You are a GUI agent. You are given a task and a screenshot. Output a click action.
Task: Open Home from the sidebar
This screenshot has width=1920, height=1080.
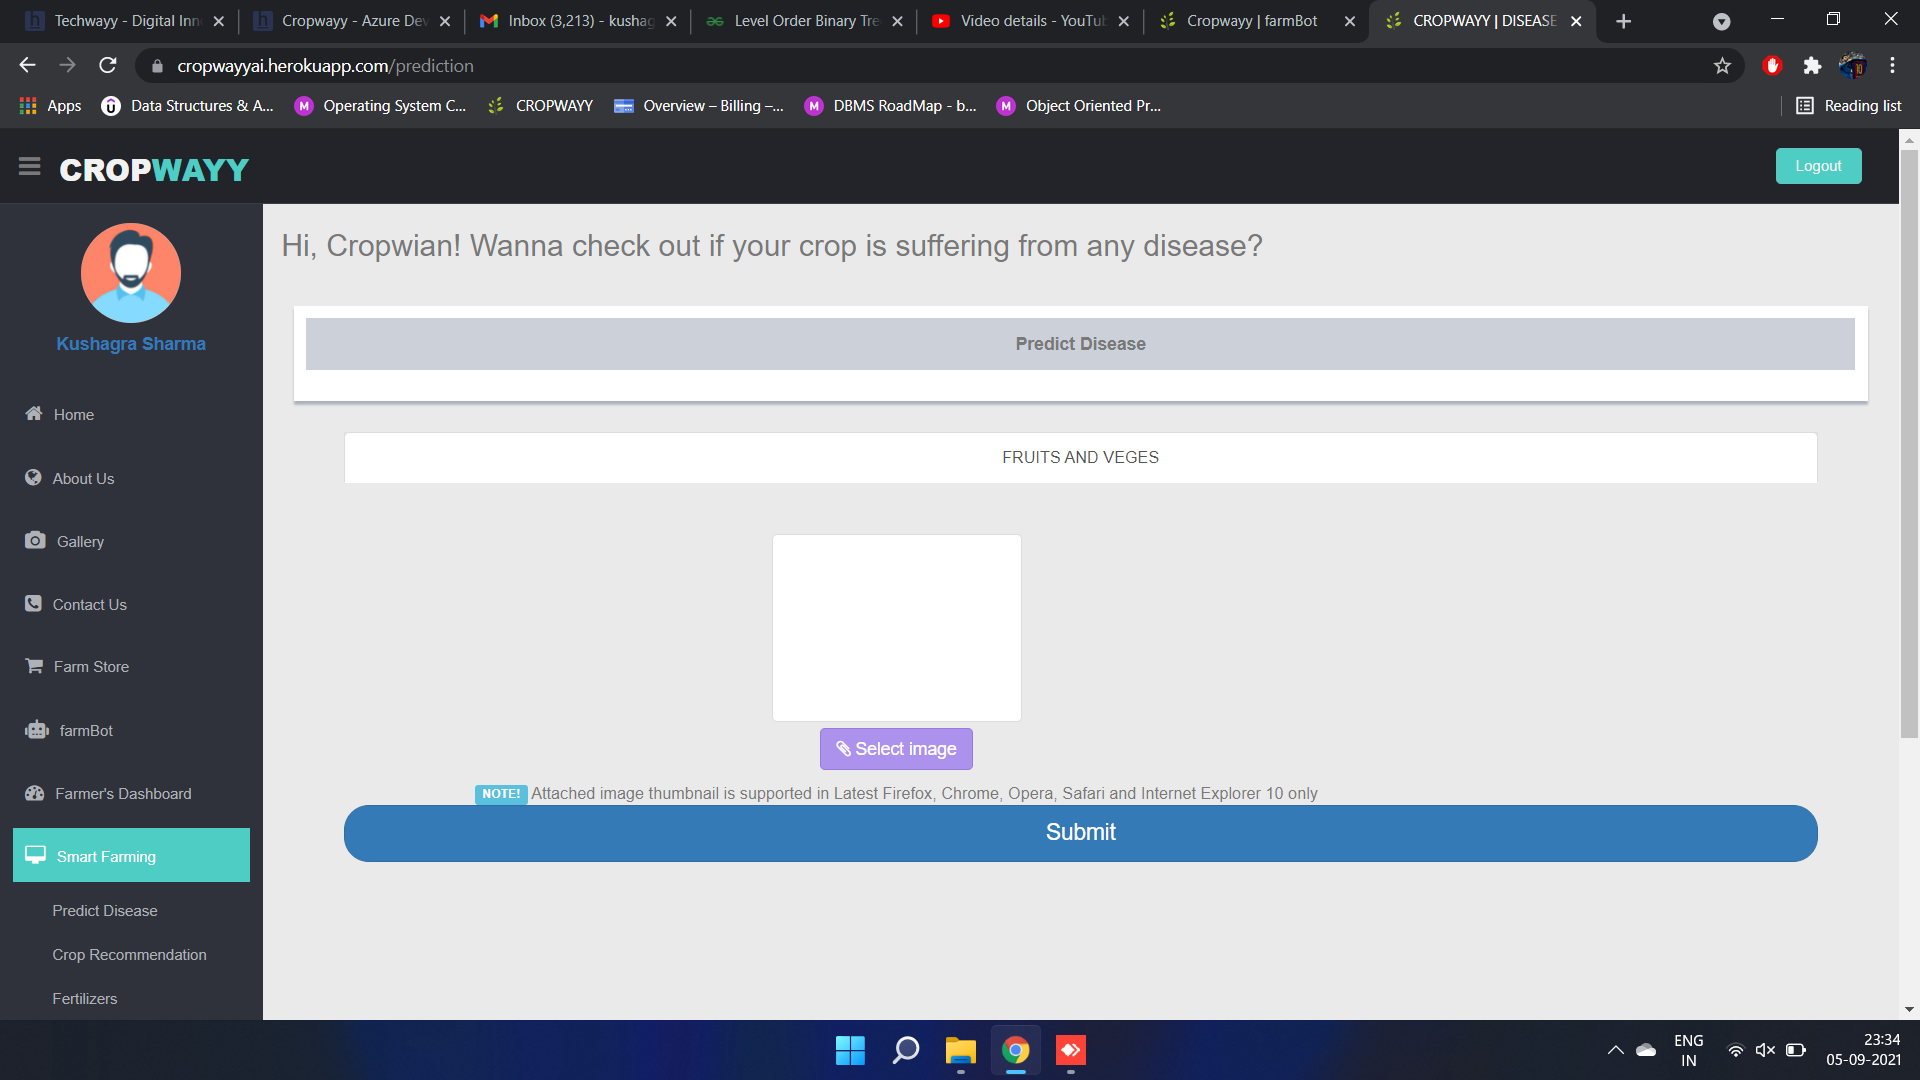click(73, 415)
